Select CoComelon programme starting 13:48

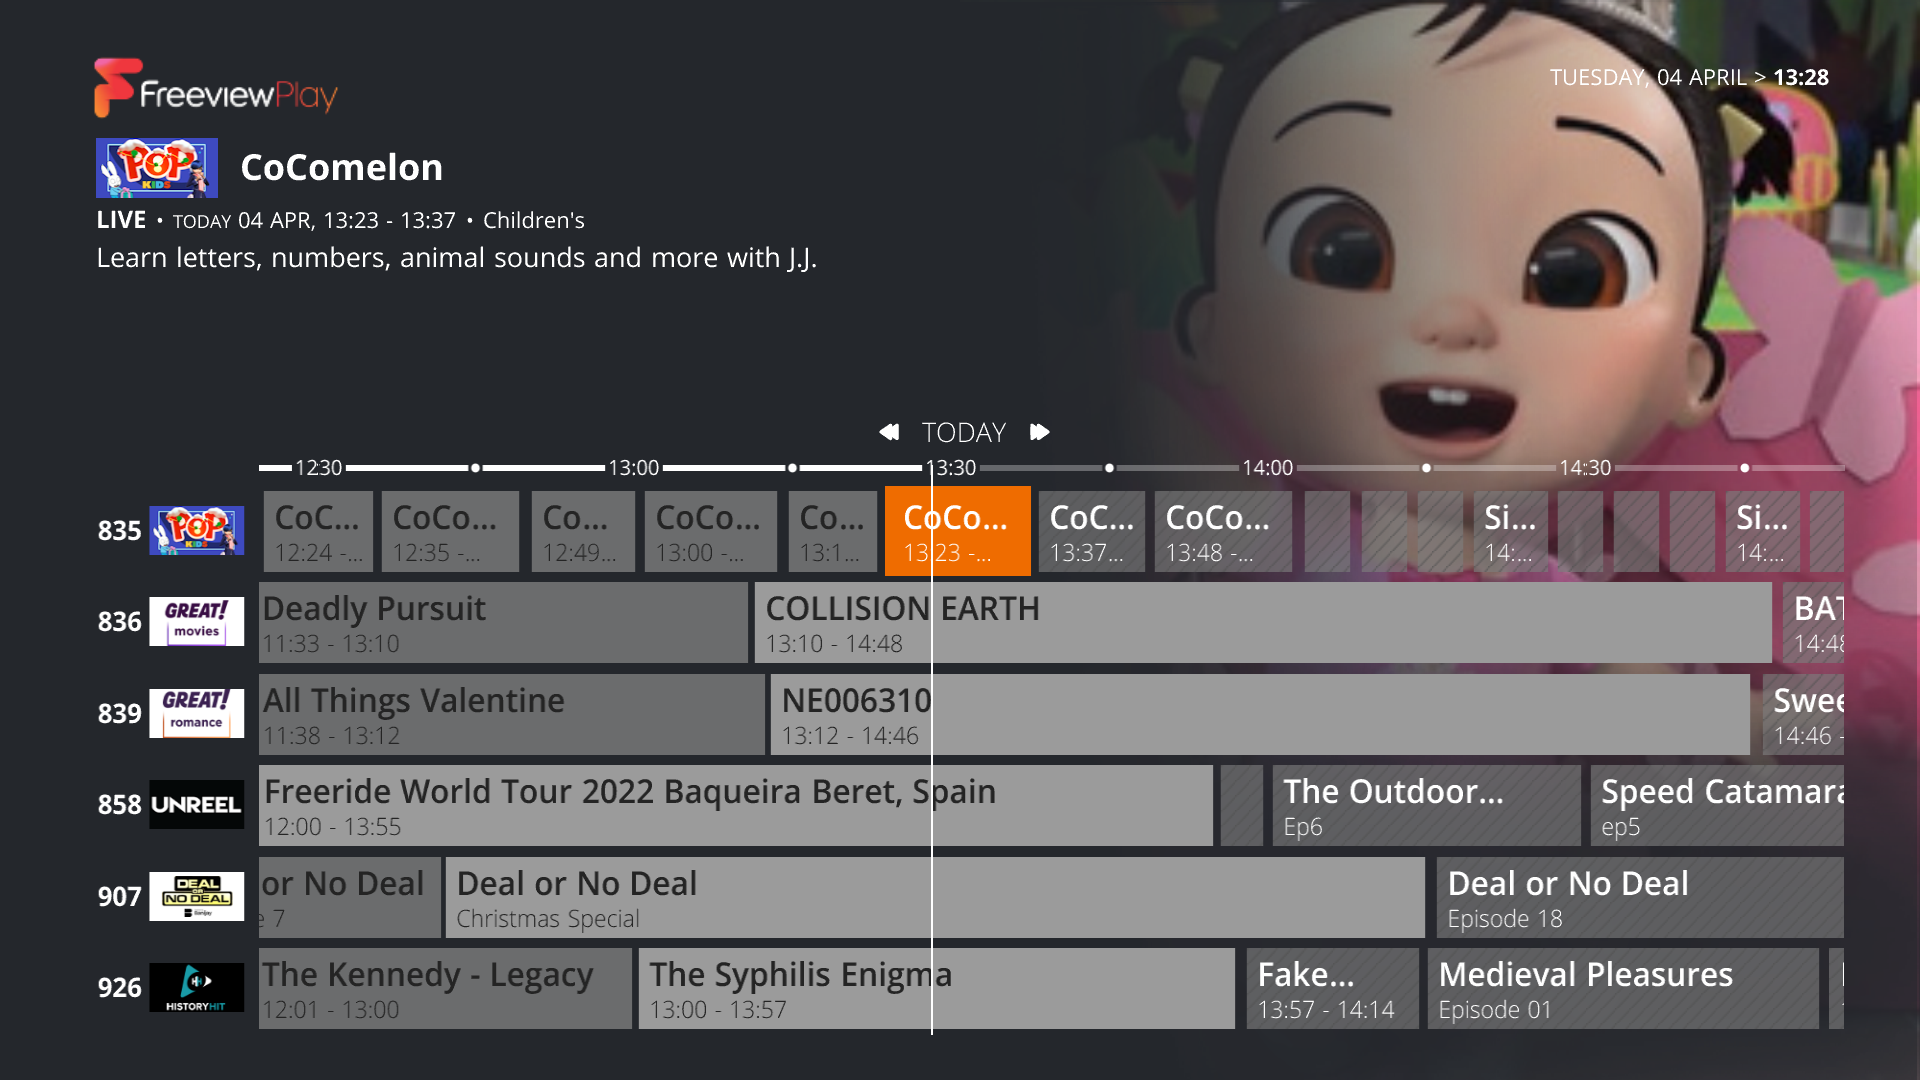pos(1223,531)
